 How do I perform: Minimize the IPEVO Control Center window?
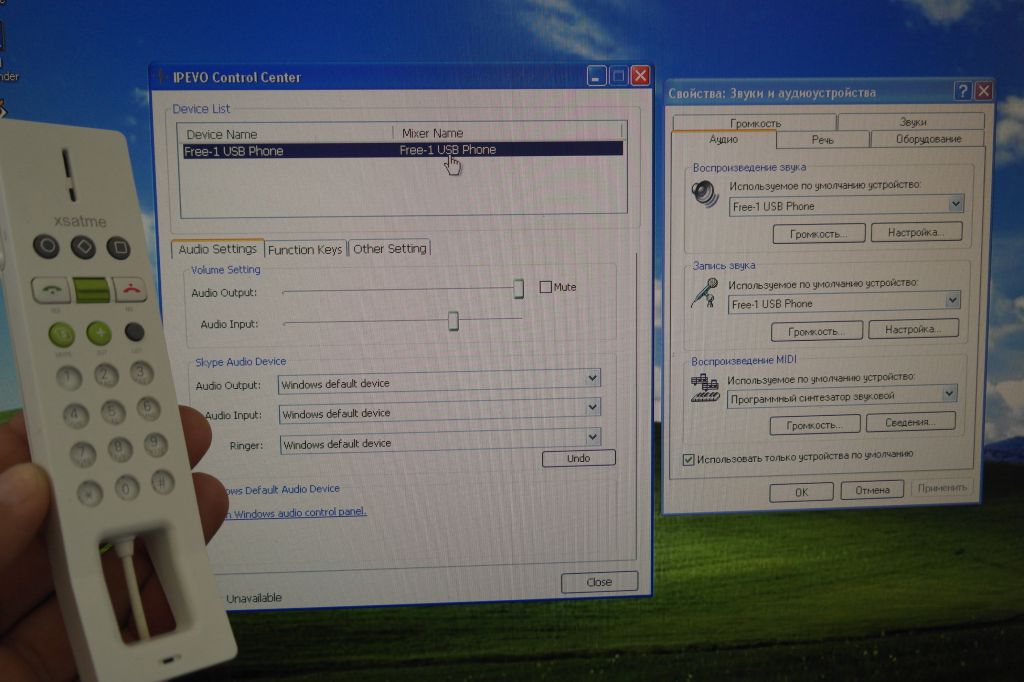coord(596,76)
